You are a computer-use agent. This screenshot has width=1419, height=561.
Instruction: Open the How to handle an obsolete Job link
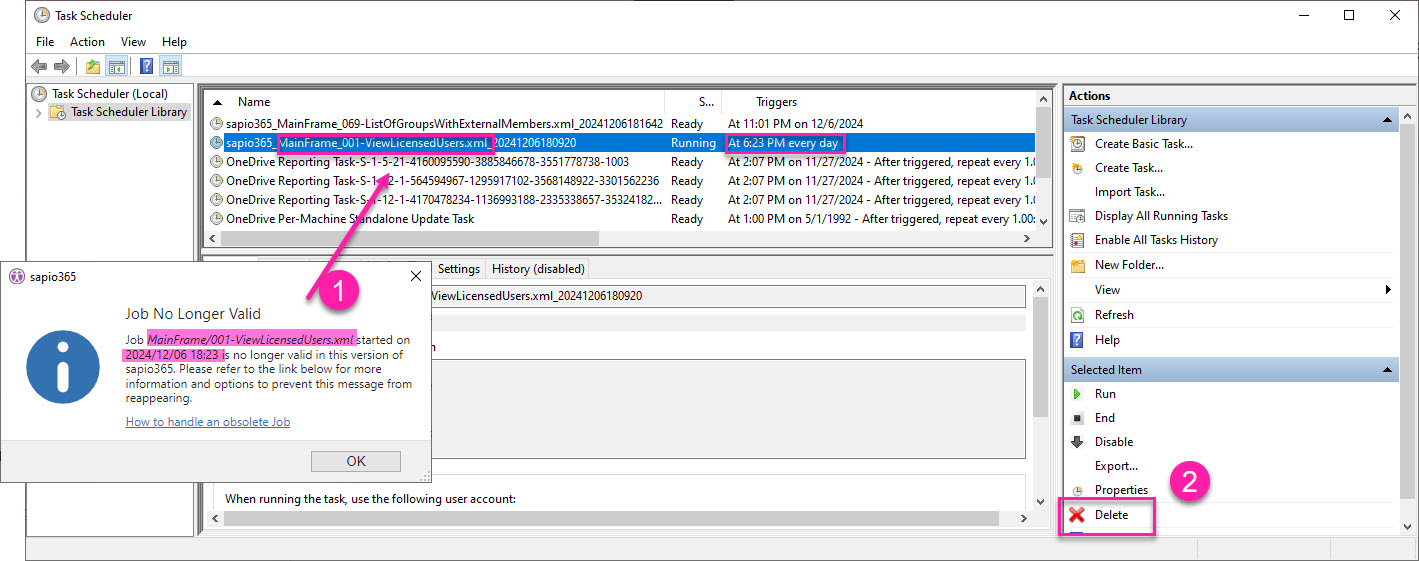point(208,422)
